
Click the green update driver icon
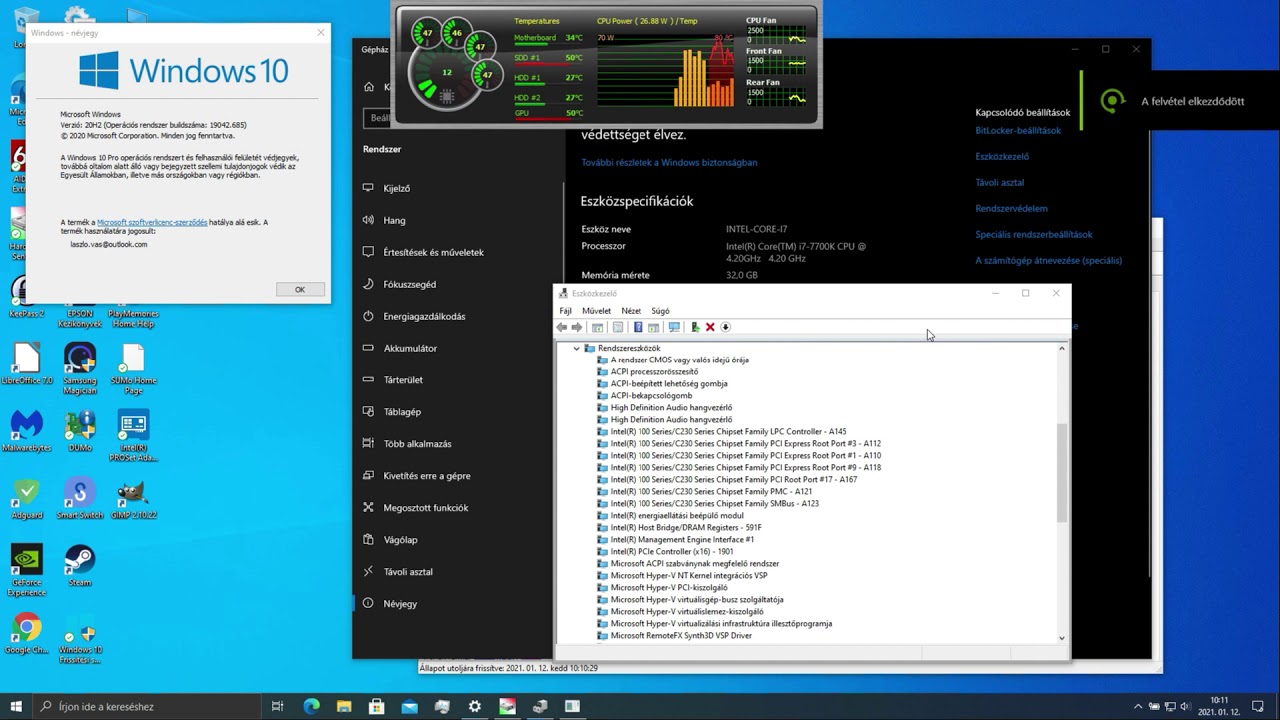coord(695,327)
